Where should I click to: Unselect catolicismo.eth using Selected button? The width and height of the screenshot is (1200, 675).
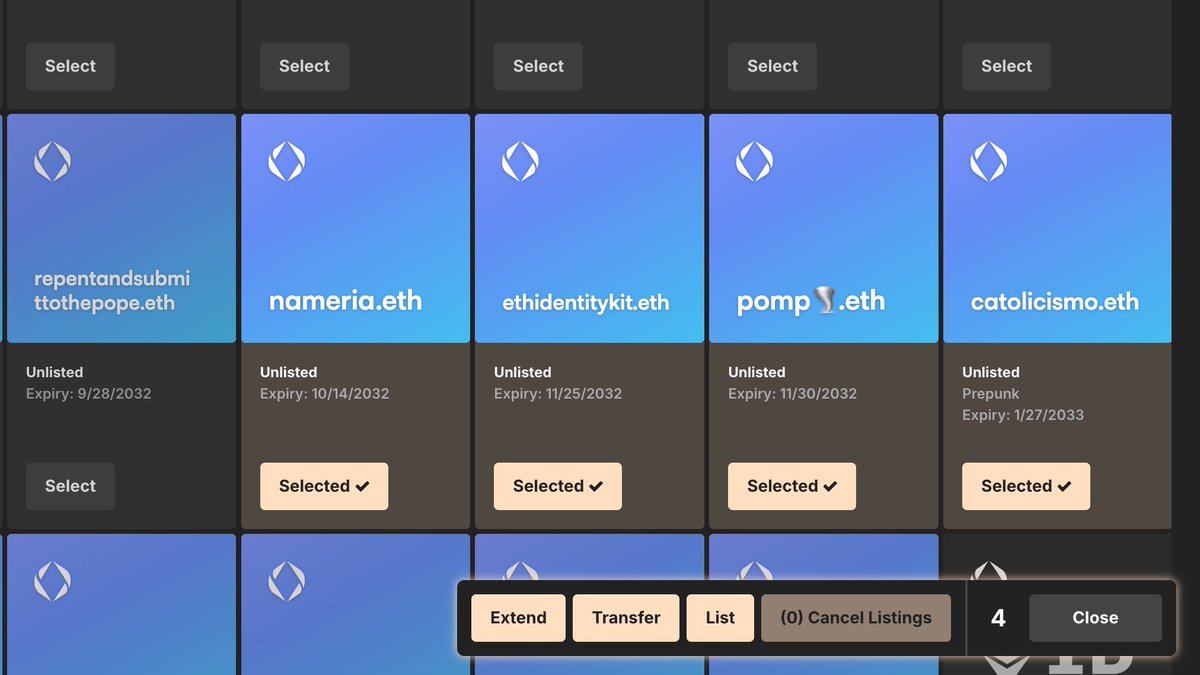coord(1026,486)
